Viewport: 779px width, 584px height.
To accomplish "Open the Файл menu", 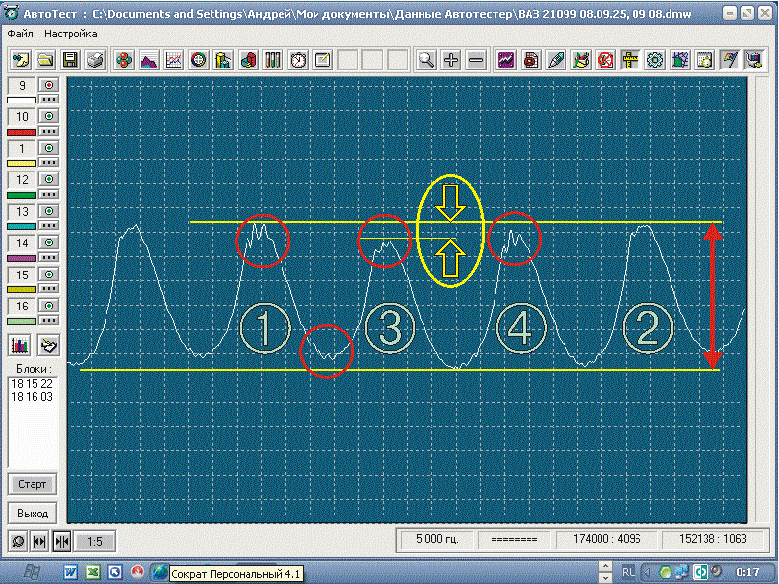I will click(20, 33).
